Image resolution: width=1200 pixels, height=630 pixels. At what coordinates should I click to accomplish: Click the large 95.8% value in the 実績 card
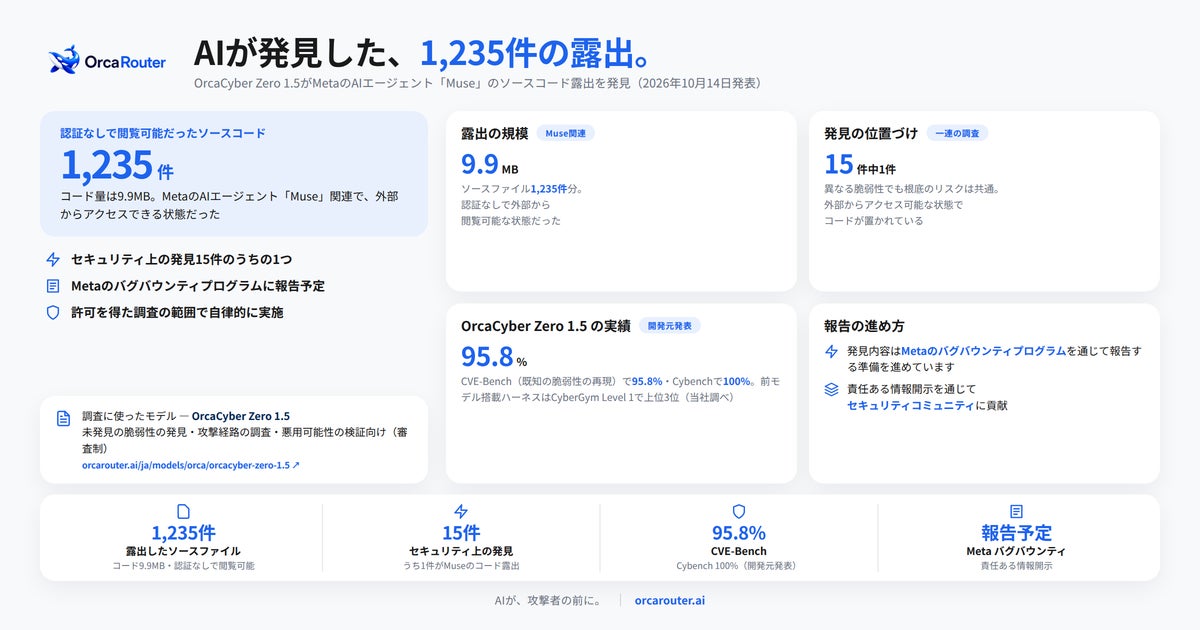coord(494,357)
